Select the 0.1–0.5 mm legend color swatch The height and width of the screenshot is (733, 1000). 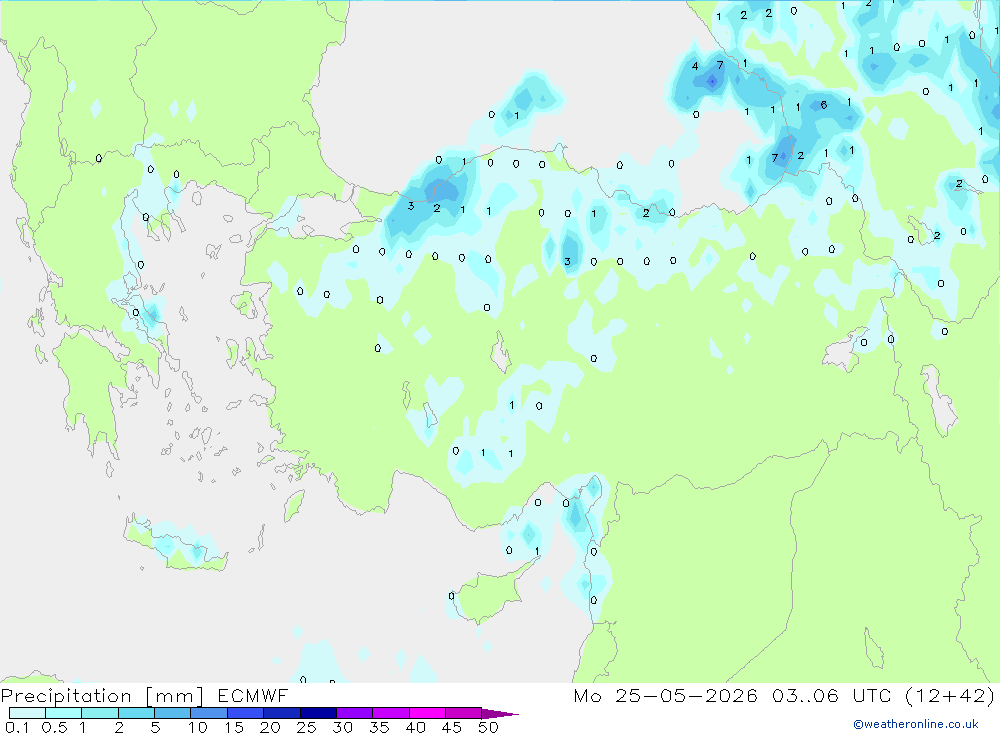coord(27,713)
